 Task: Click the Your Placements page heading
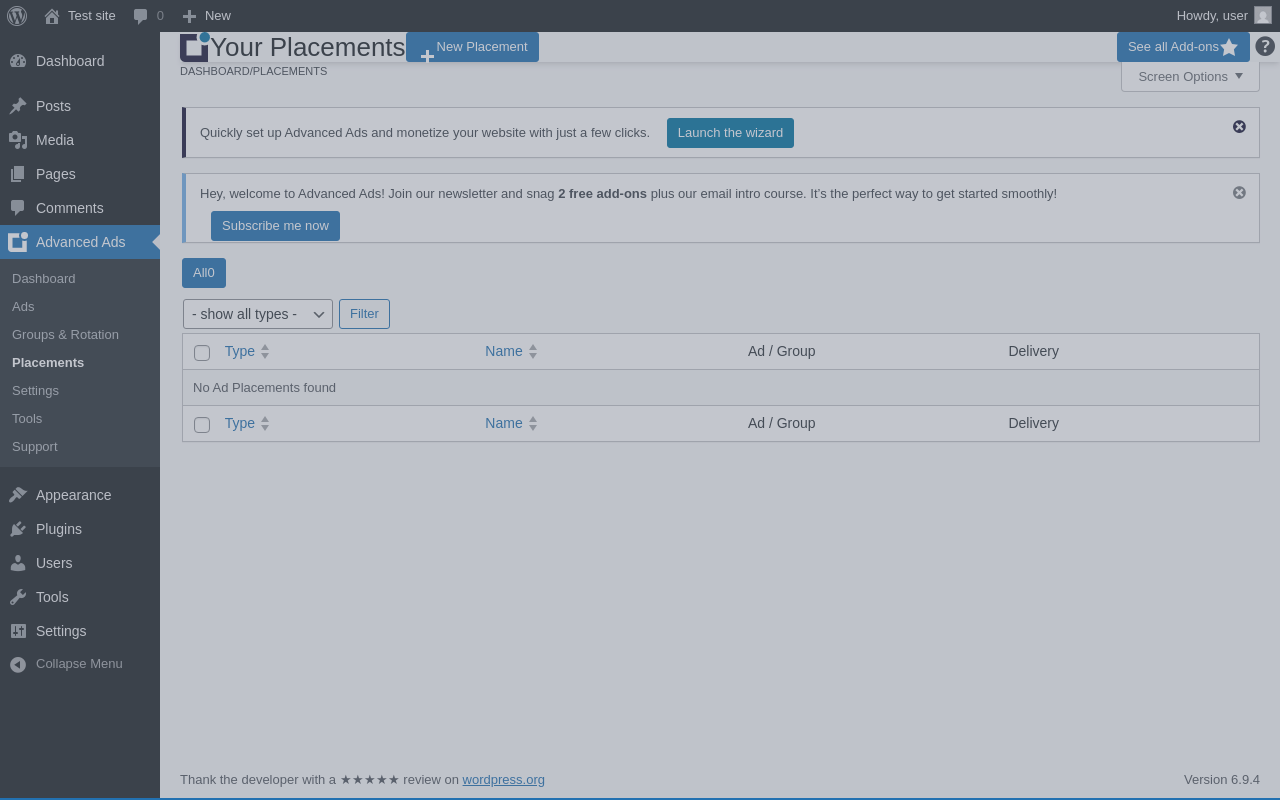[x=307, y=47]
